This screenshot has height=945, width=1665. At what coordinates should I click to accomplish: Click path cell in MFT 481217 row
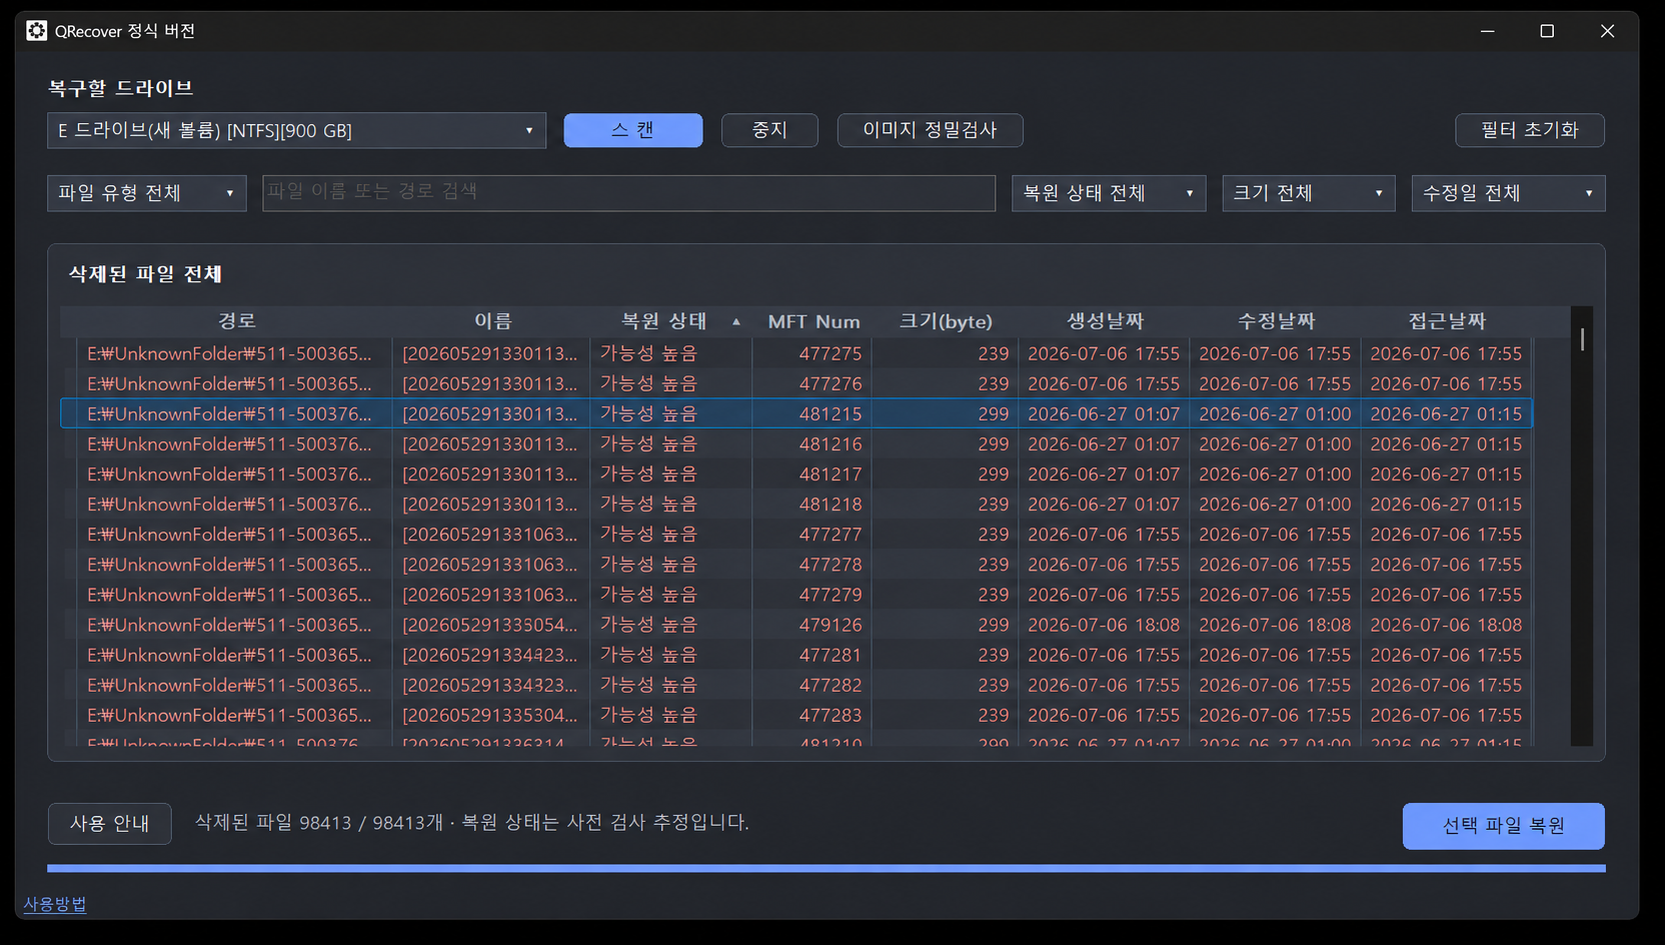(229, 474)
